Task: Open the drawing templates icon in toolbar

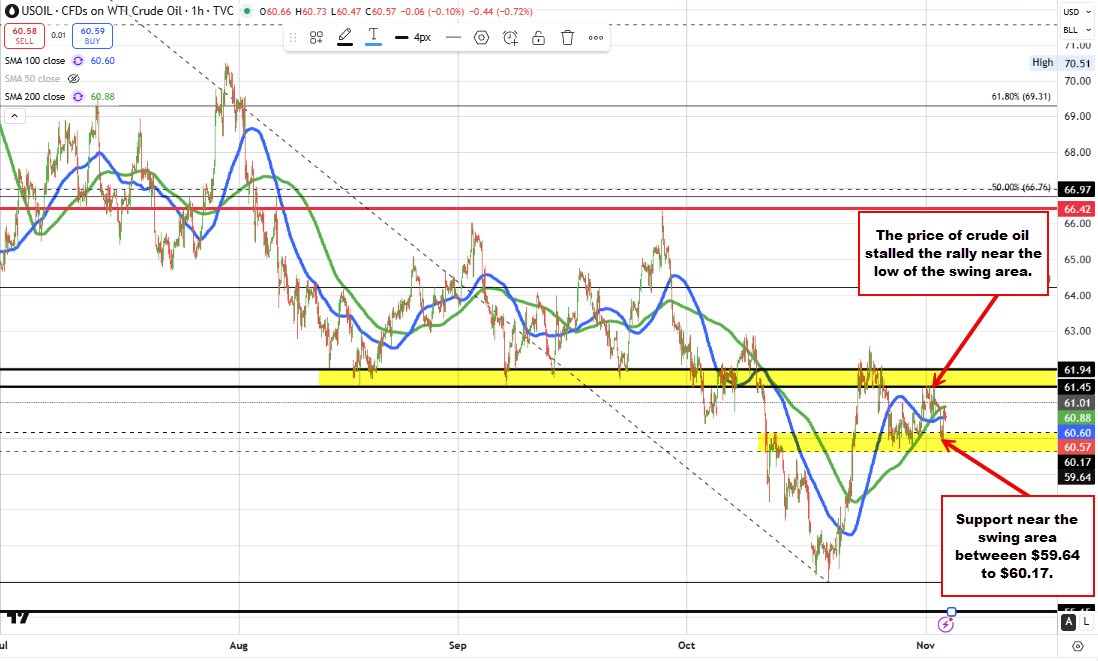Action: click(316, 37)
